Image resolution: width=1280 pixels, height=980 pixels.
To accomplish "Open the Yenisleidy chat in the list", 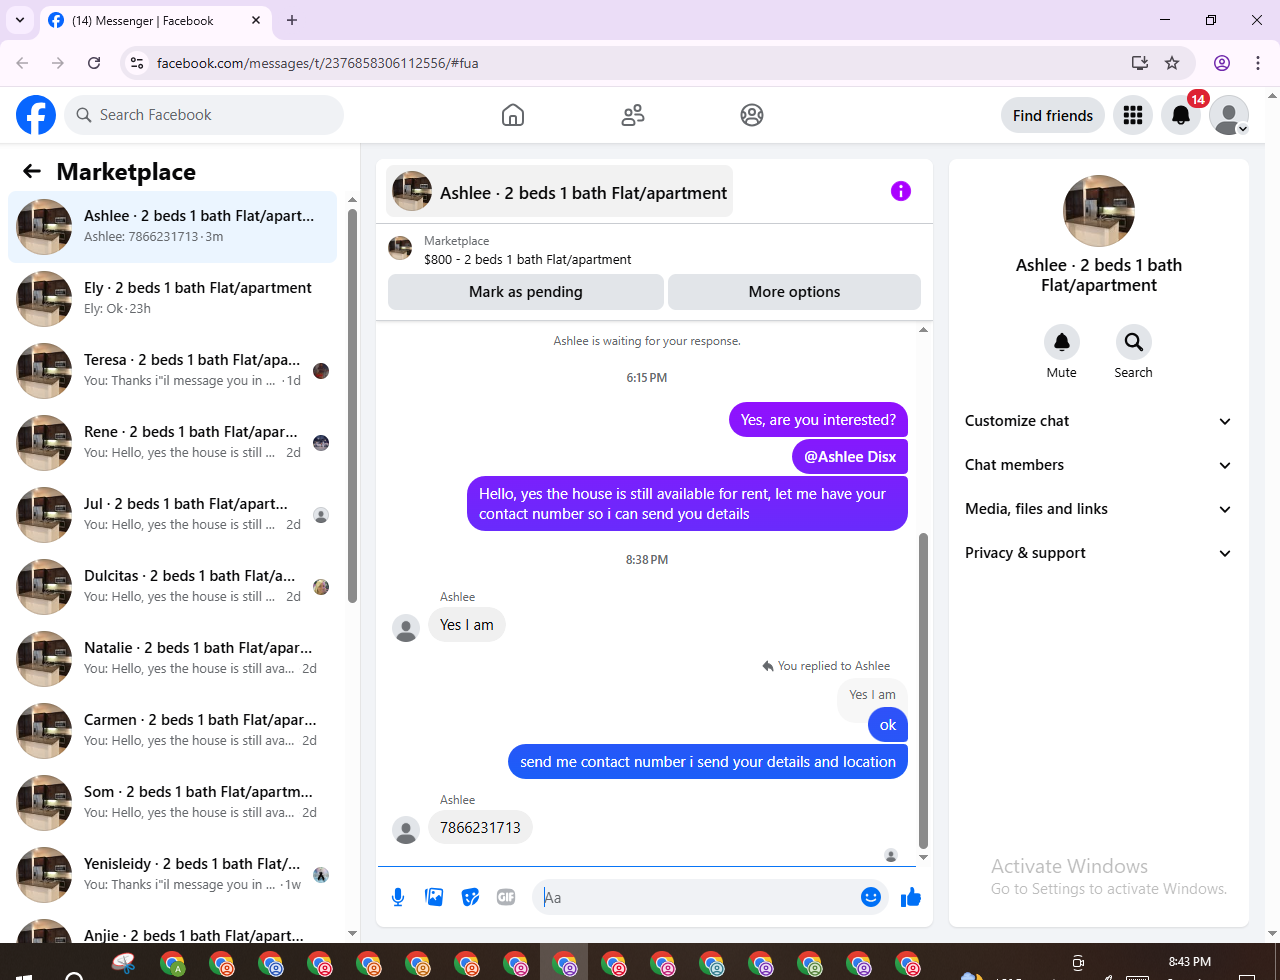I will click(172, 875).
